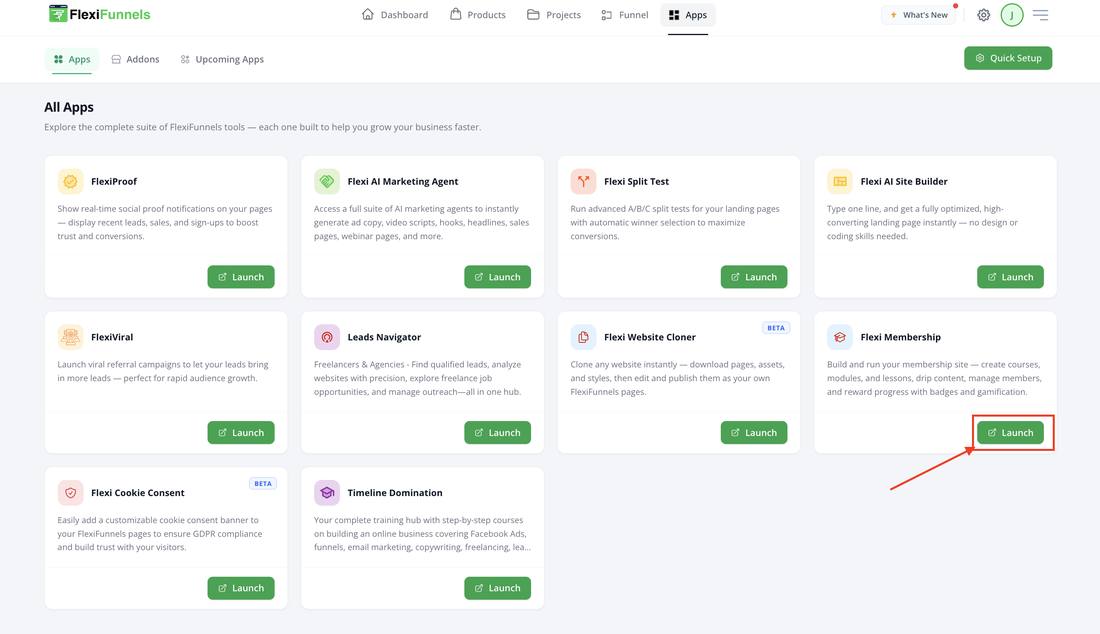Screen dimensions: 1100x634
Task: Open the What's New announcements
Action: [x=918, y=15]
